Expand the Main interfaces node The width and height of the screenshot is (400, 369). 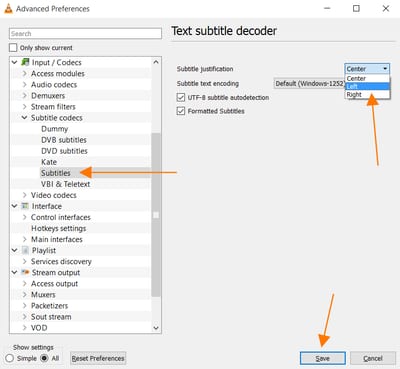click(25, 239)
